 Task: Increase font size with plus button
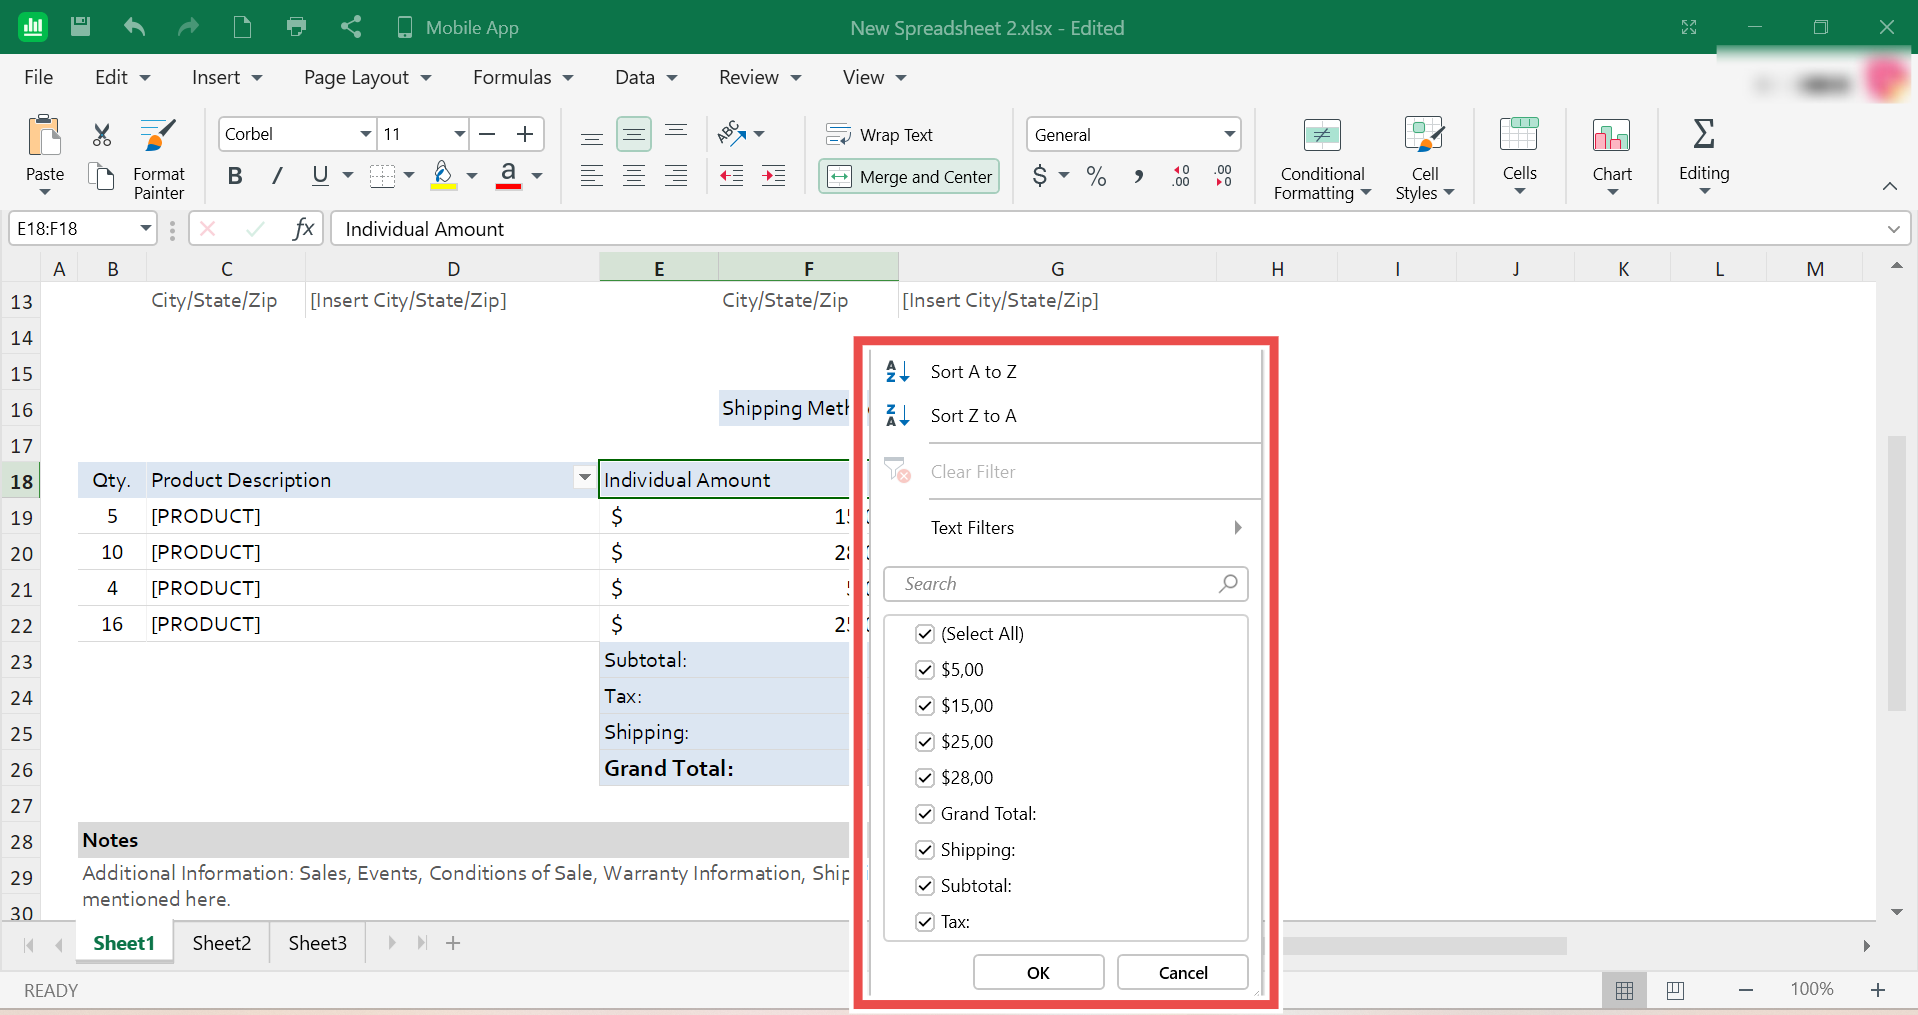tap(525, 134)
